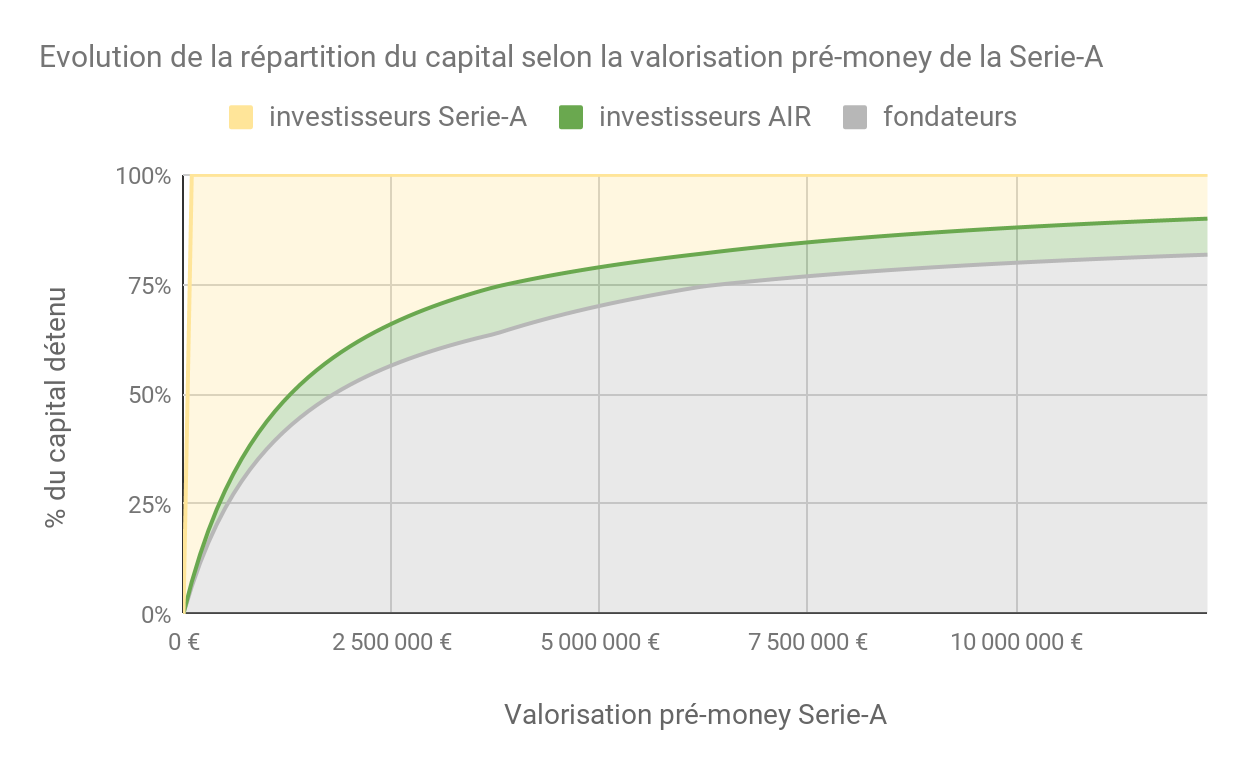Click the 'Valorisation pré-money Serie-A' axis title
Screen dimensions: 1246x770
pos(695,715)
